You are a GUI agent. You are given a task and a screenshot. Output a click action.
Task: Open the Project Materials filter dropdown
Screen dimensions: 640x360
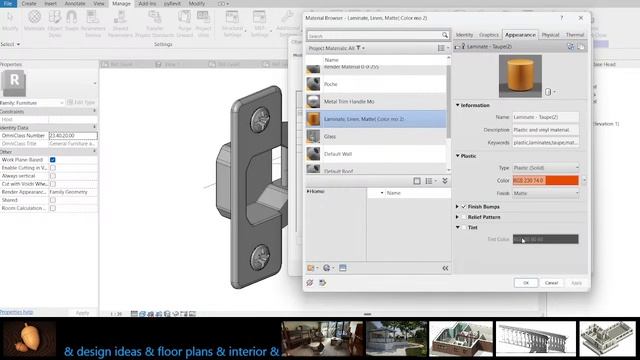point(336,48)
